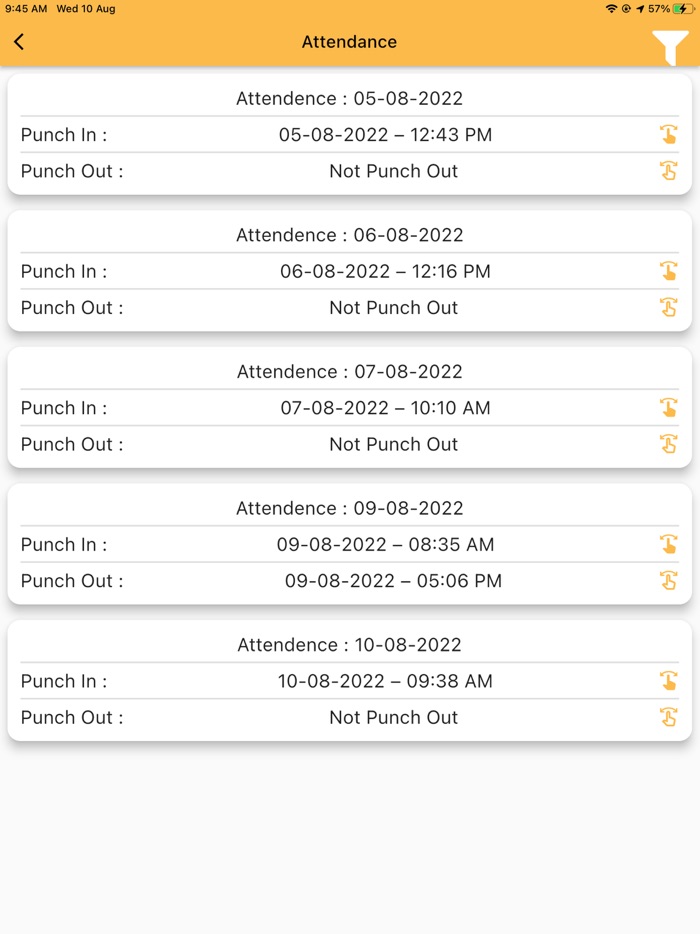Tap the battery indicator in status bar
Viewport: 700px width, 934px height.
coord(682,9)
